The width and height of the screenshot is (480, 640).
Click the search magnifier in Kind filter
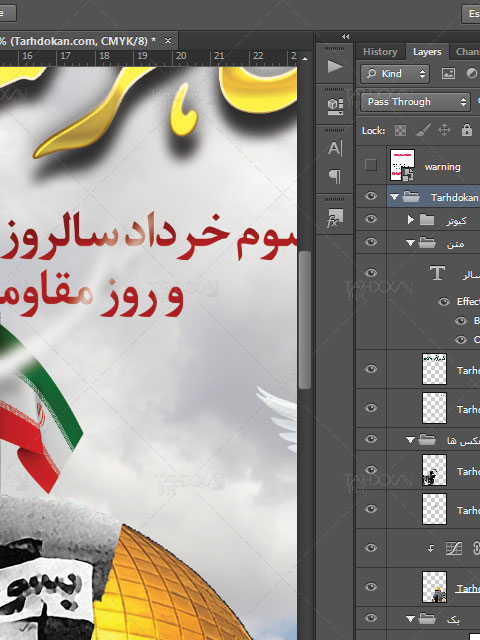tap(371, 73)
